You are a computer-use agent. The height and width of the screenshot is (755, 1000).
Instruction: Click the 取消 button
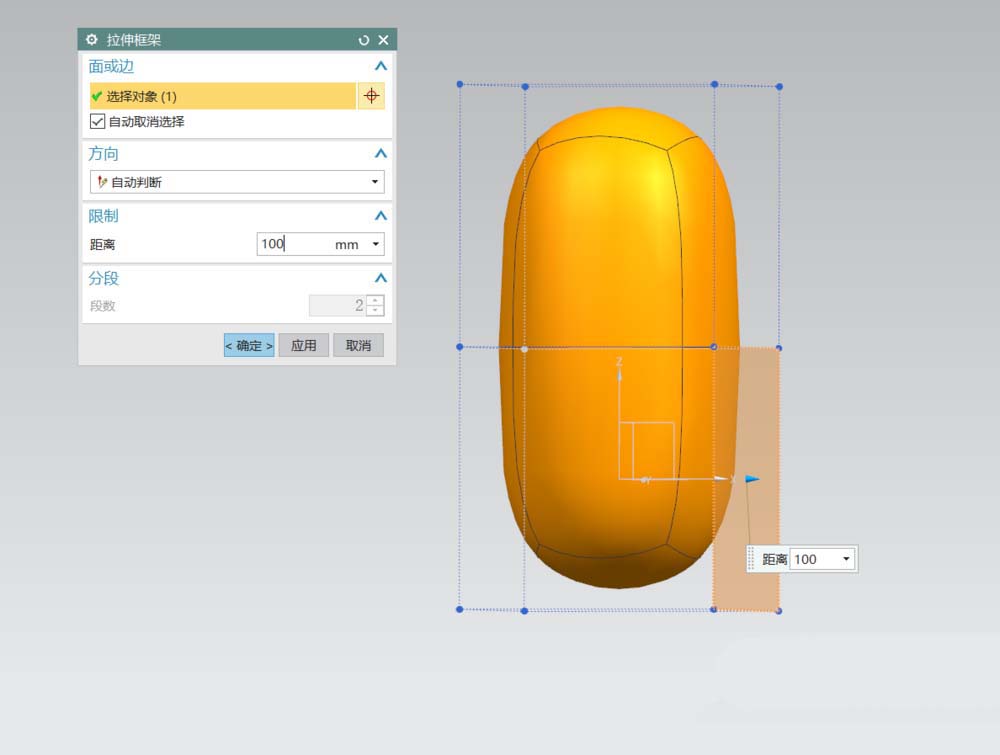pyautogui.click(x=358, y=345)
